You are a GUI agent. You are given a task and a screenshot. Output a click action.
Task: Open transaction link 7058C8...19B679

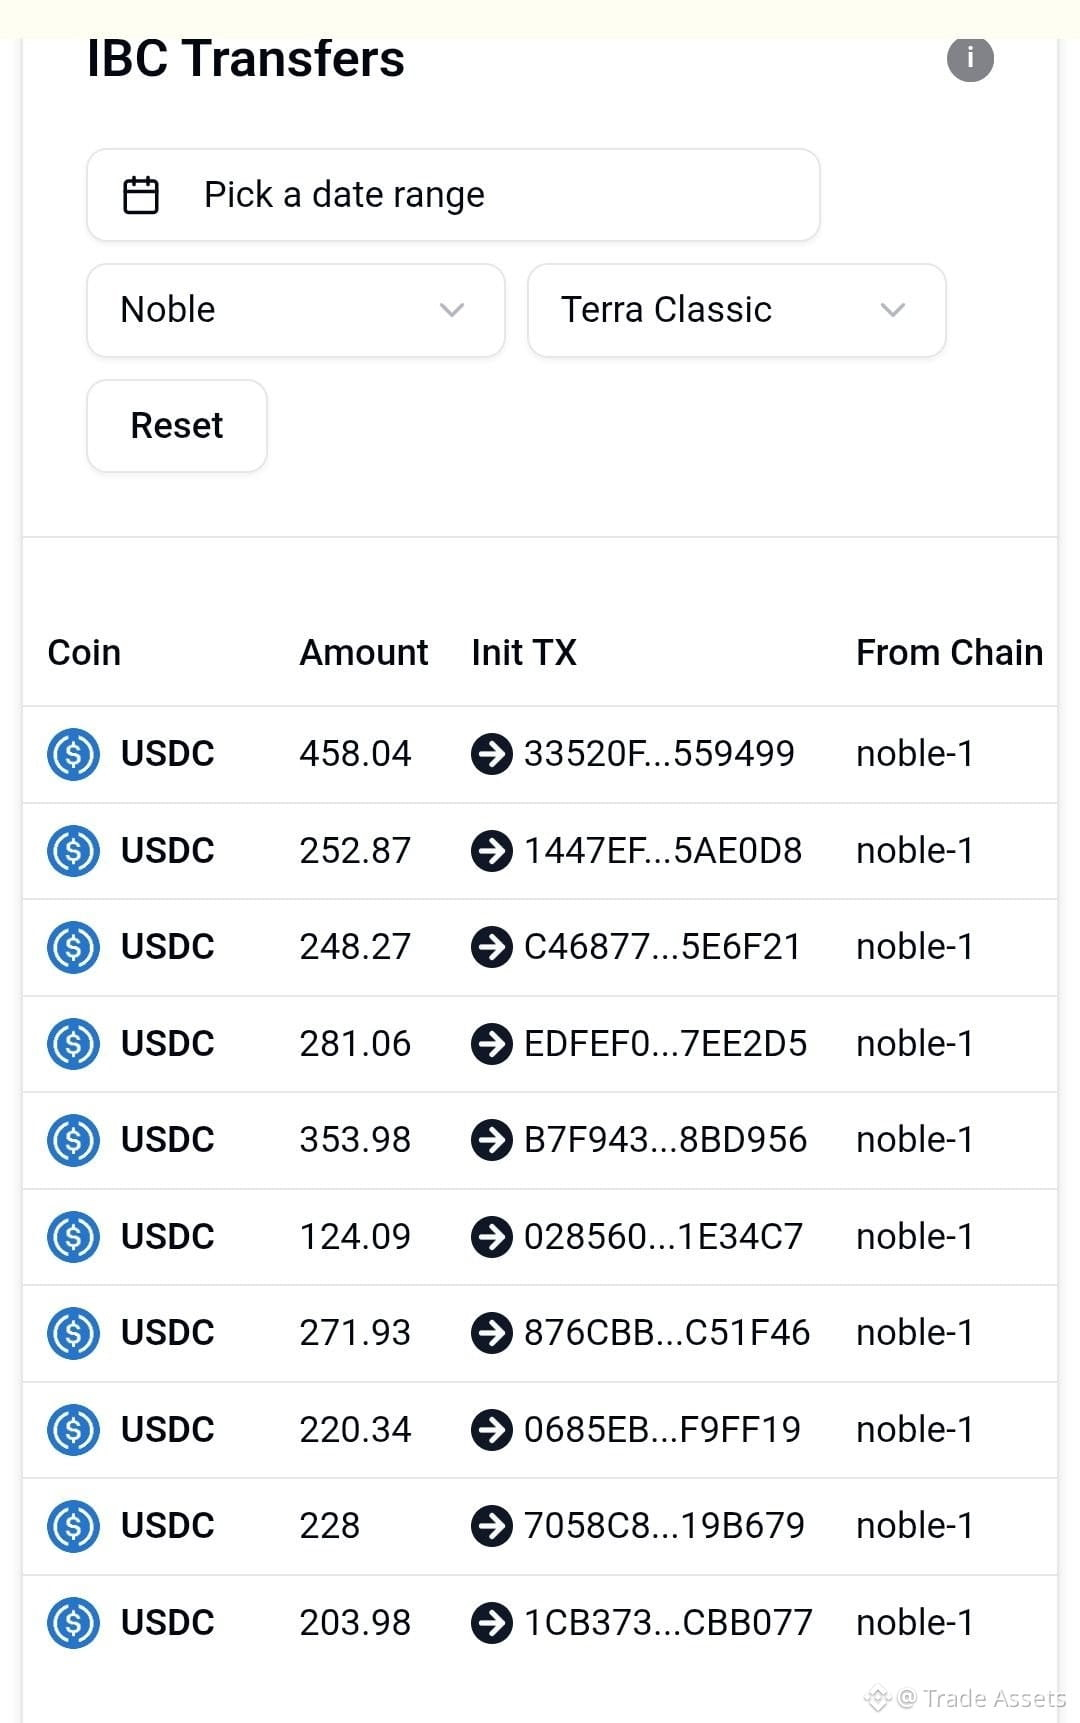point(664,1526)
